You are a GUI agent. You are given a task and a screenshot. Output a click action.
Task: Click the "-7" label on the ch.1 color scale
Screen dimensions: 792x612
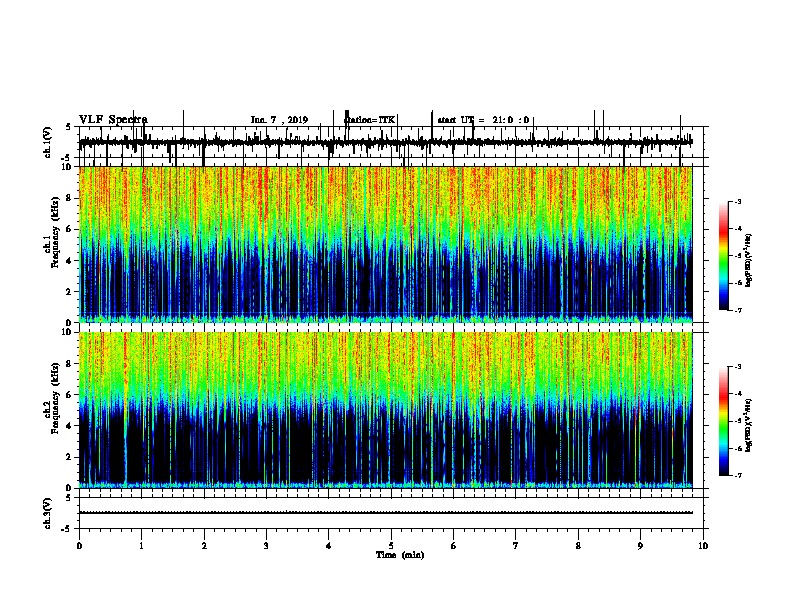(x=738, y=310)
